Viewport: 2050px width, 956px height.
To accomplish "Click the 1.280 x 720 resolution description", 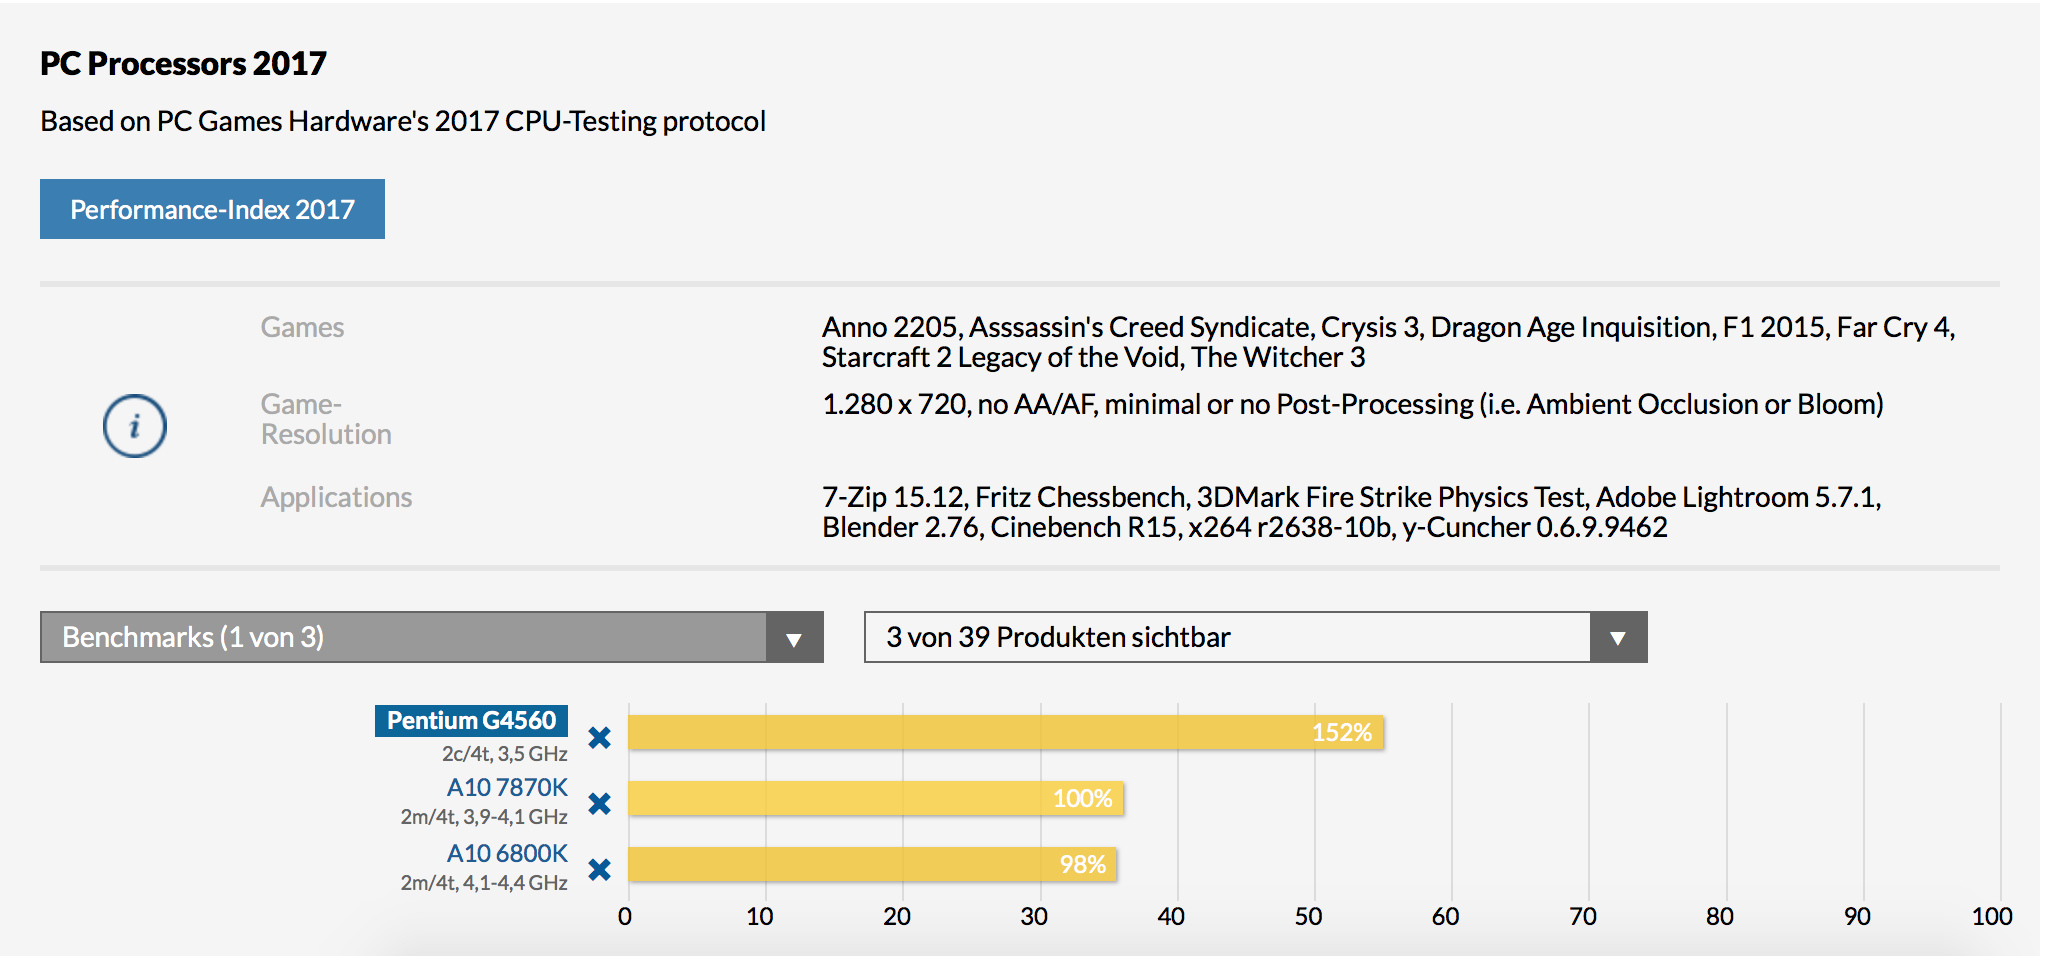I will [x=1353, y=404].
